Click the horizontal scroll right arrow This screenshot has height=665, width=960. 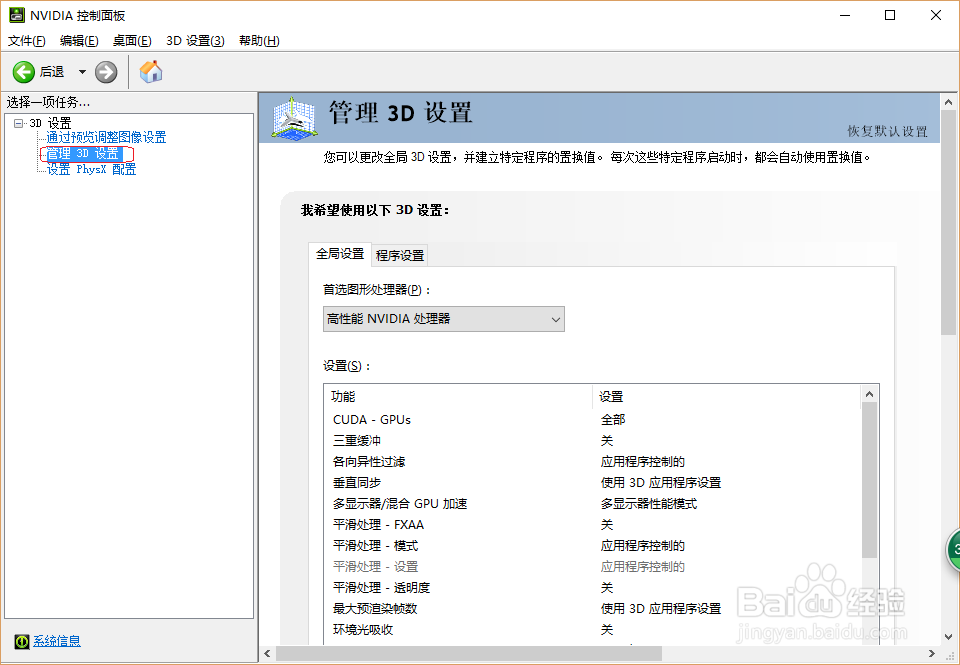click(x=932, y=654)
